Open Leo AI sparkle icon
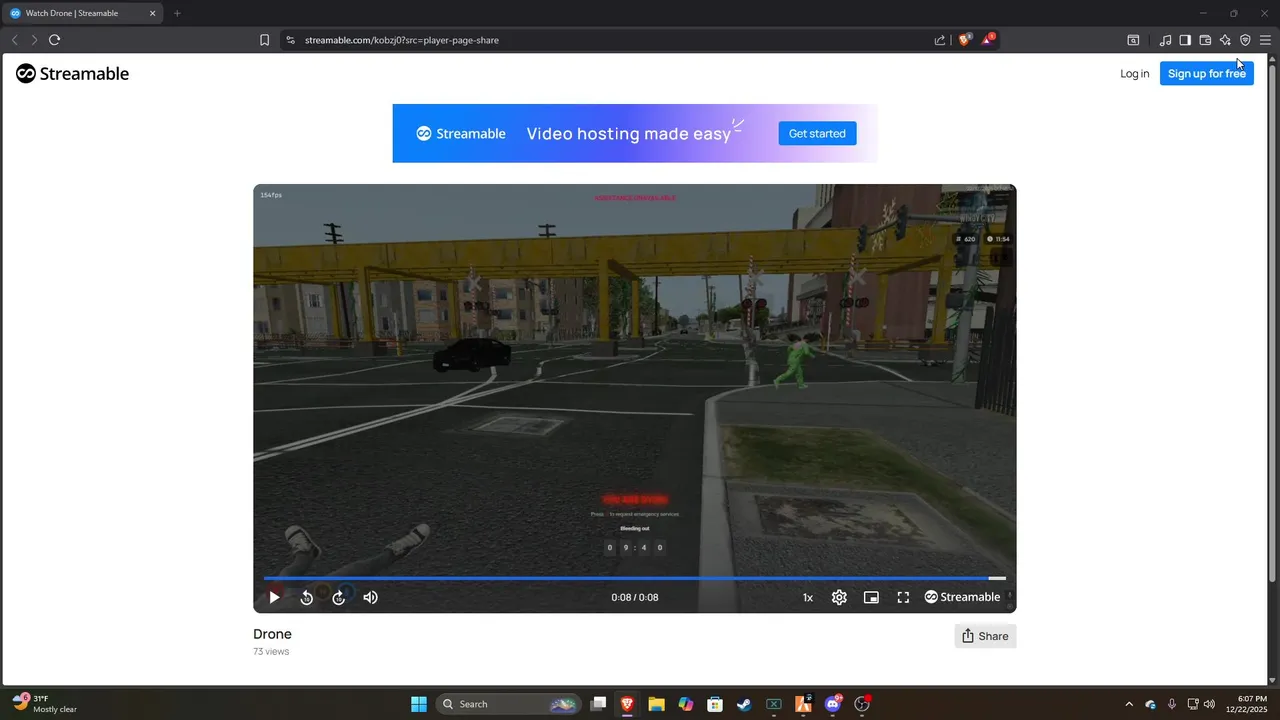 1225,40
